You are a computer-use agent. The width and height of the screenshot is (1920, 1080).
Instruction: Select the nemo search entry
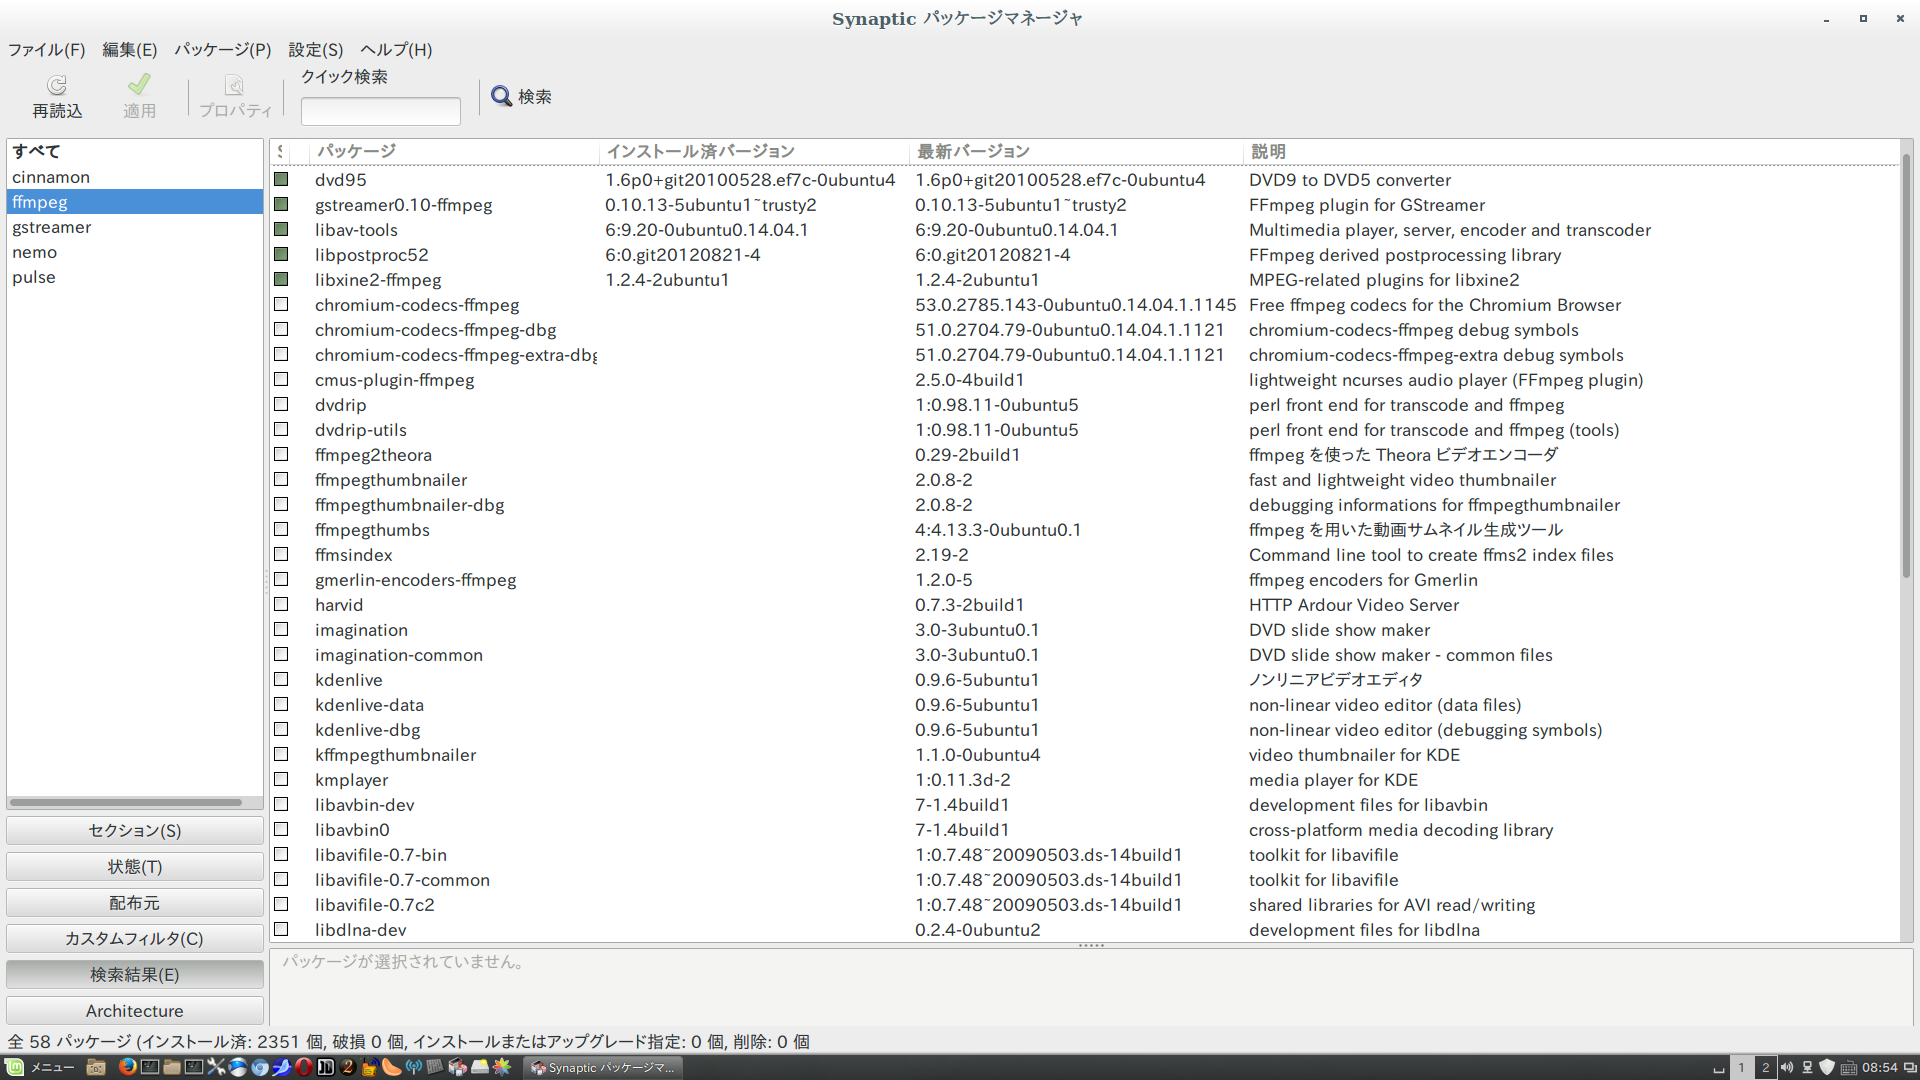[135, 252]
